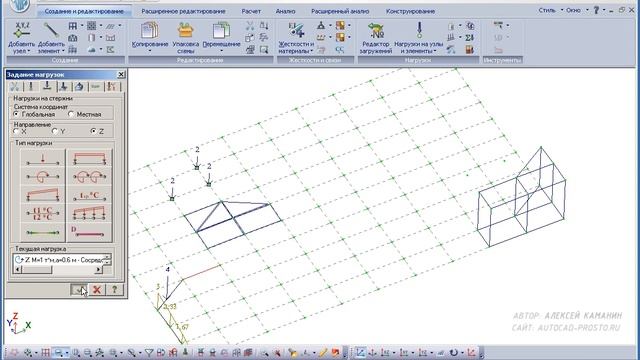
Task: Click the scissors cut icon in ribbon
Action: click(250, 26)
